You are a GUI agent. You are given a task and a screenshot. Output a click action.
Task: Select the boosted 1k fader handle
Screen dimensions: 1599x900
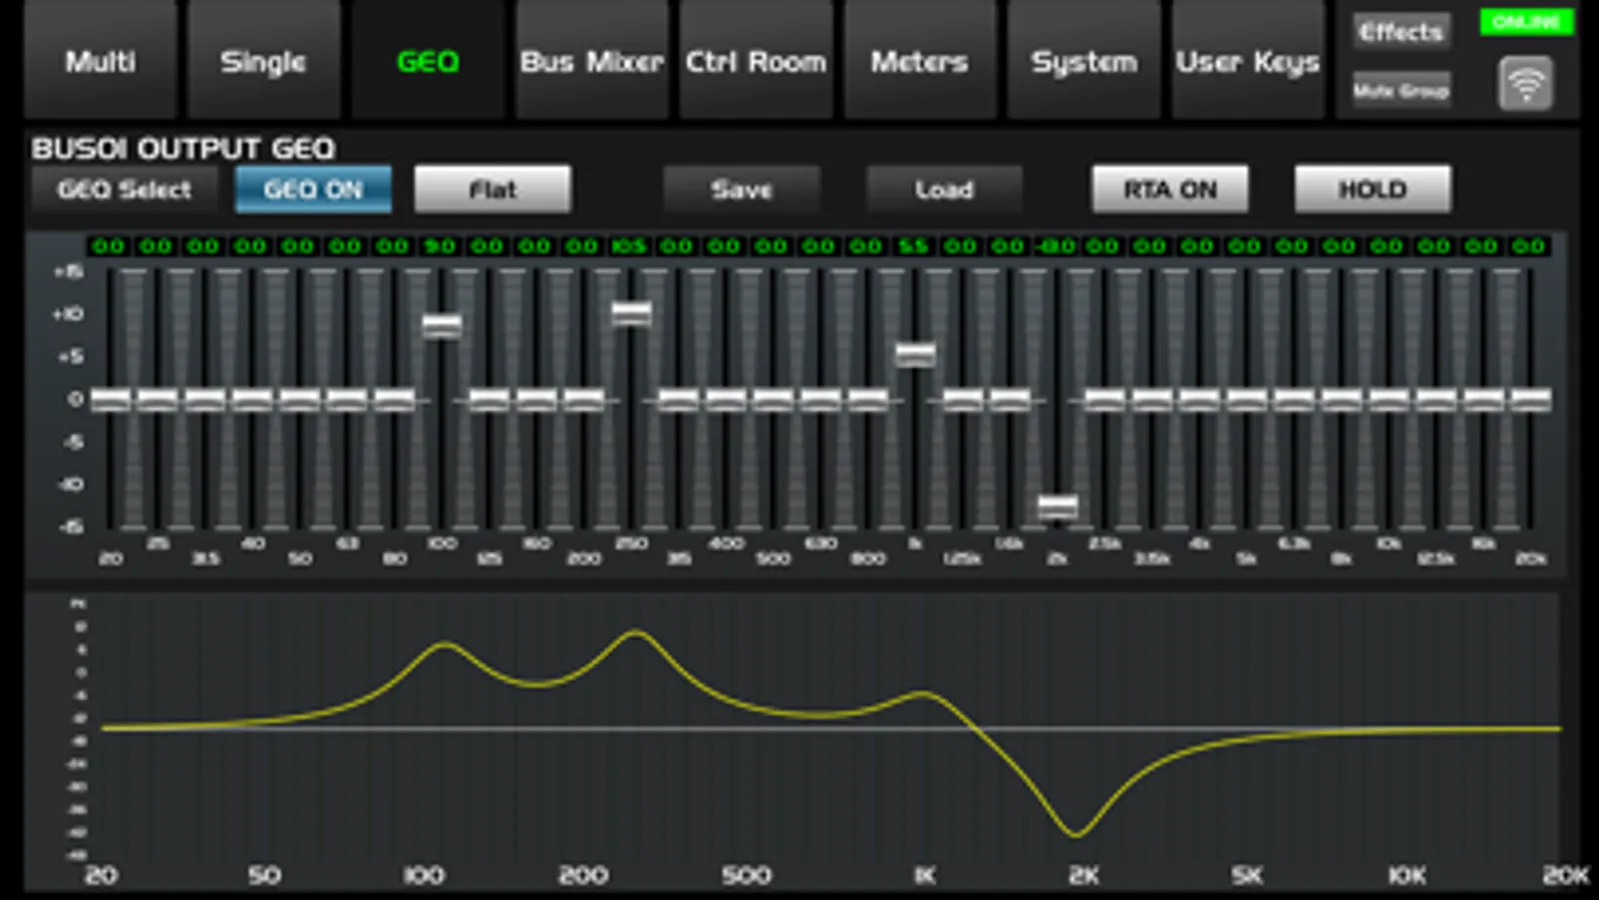tap(915, 354)
